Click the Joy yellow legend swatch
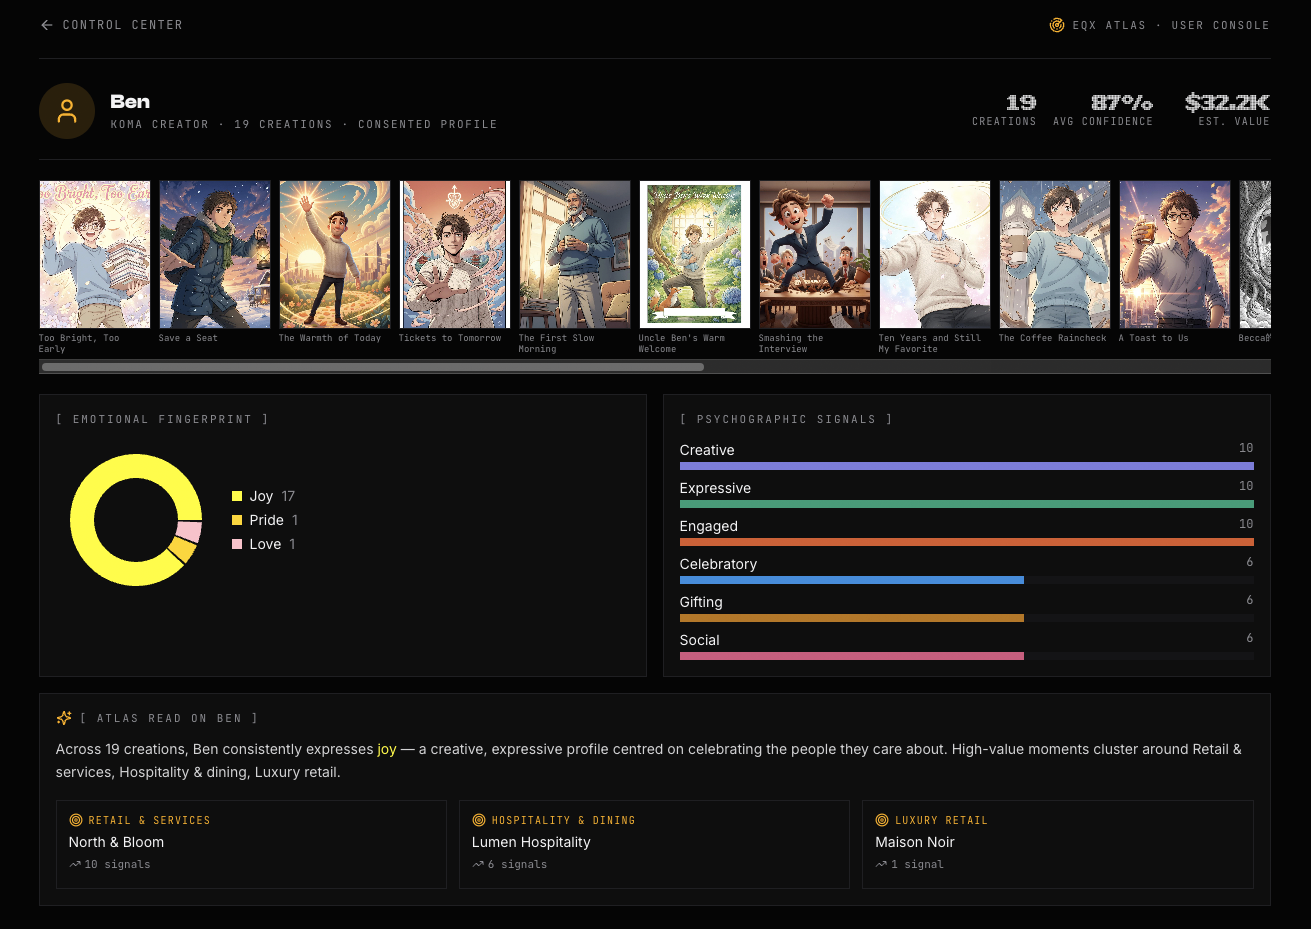The height and width of the screenshot is (929, 1311). coord(237,496)
